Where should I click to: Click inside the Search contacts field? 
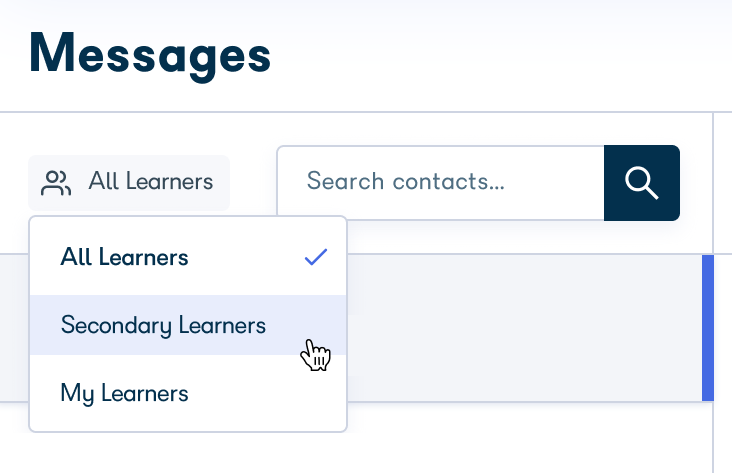(x=441, y=183)
